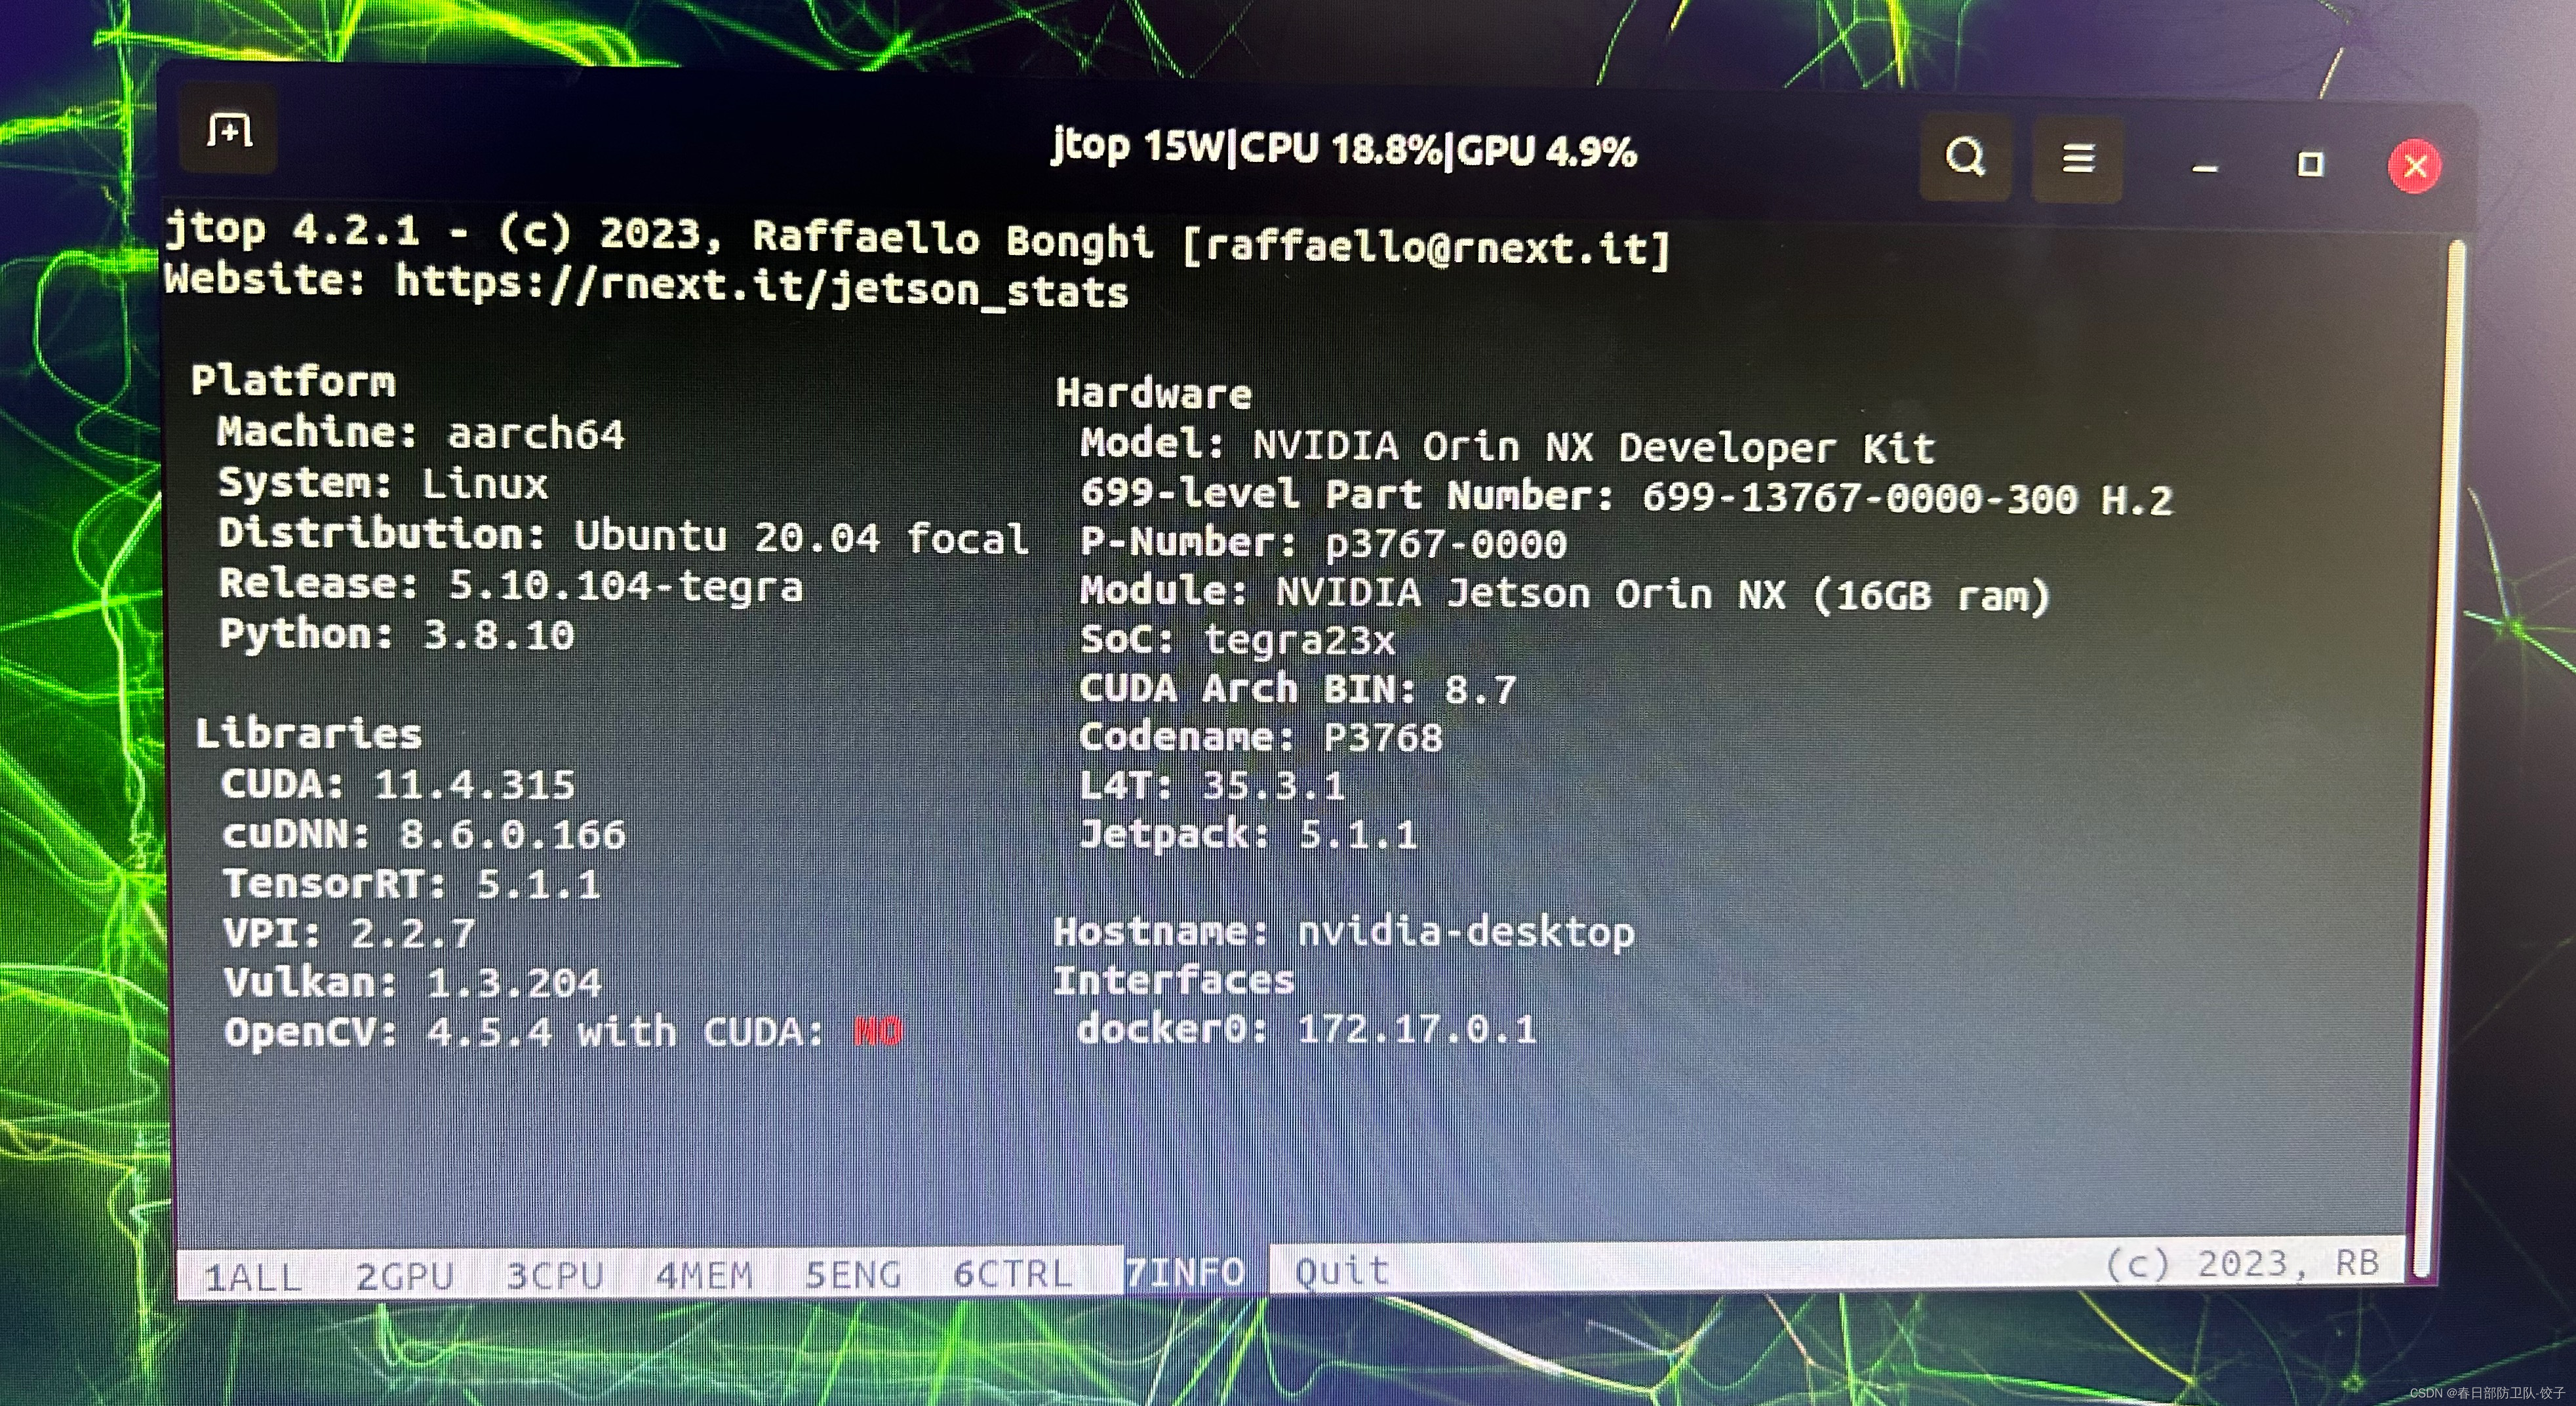The height and width of the screenshot is (1406, 2576).
Task: Click the red NO value after with CUDA
Action: coord(878,1031)
